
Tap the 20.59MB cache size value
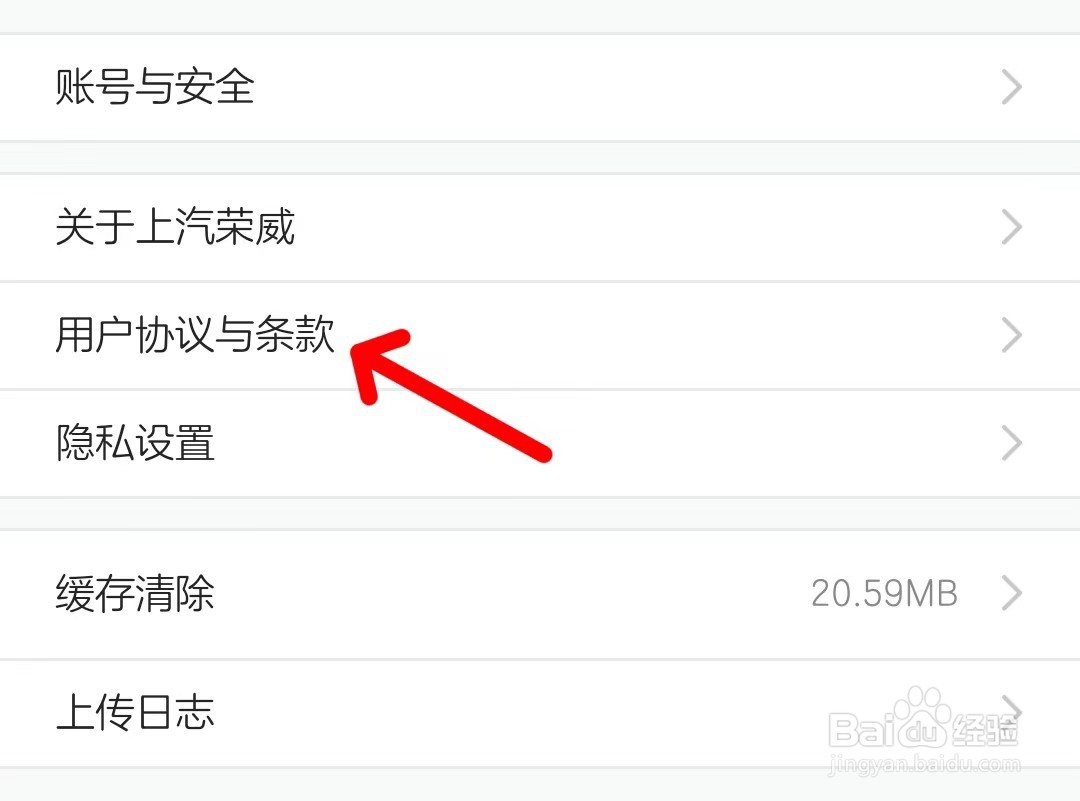coord(884,593)
